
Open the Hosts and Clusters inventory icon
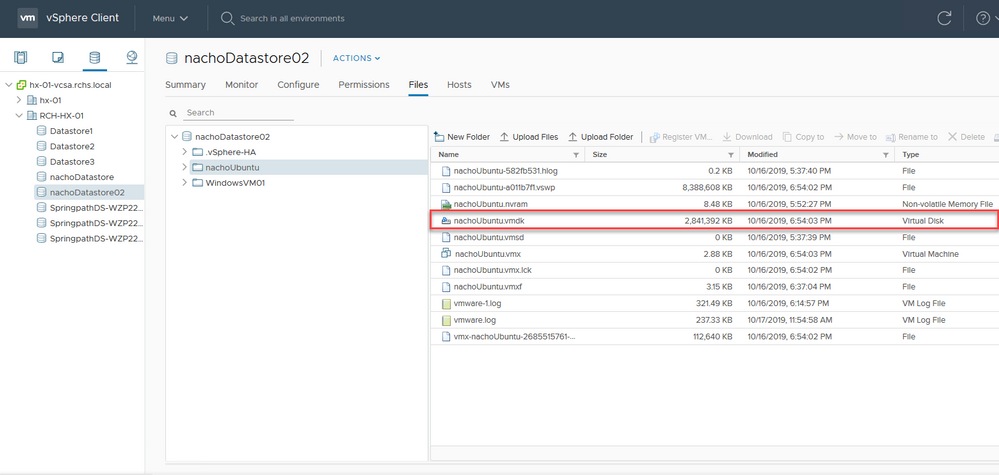tap(21, 57)
